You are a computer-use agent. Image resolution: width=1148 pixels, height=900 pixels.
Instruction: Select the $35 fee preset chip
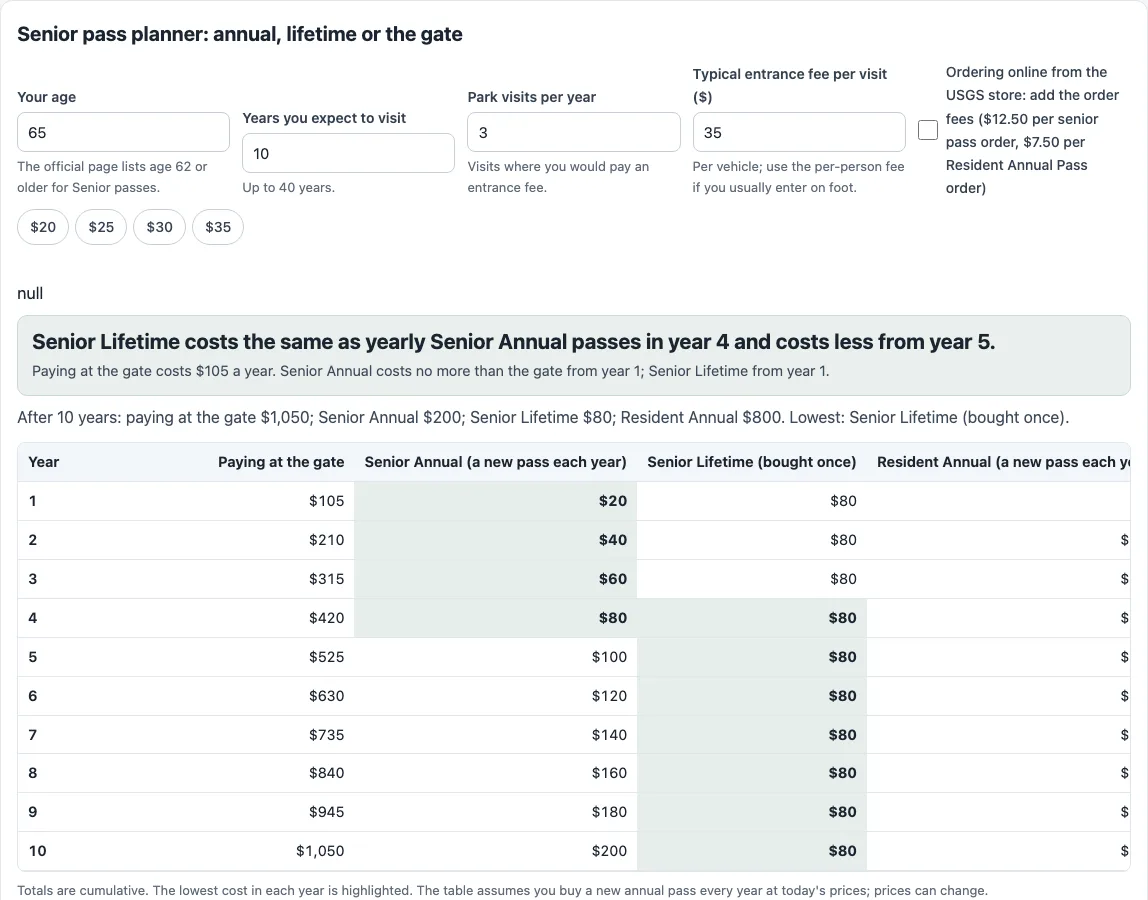218,227
